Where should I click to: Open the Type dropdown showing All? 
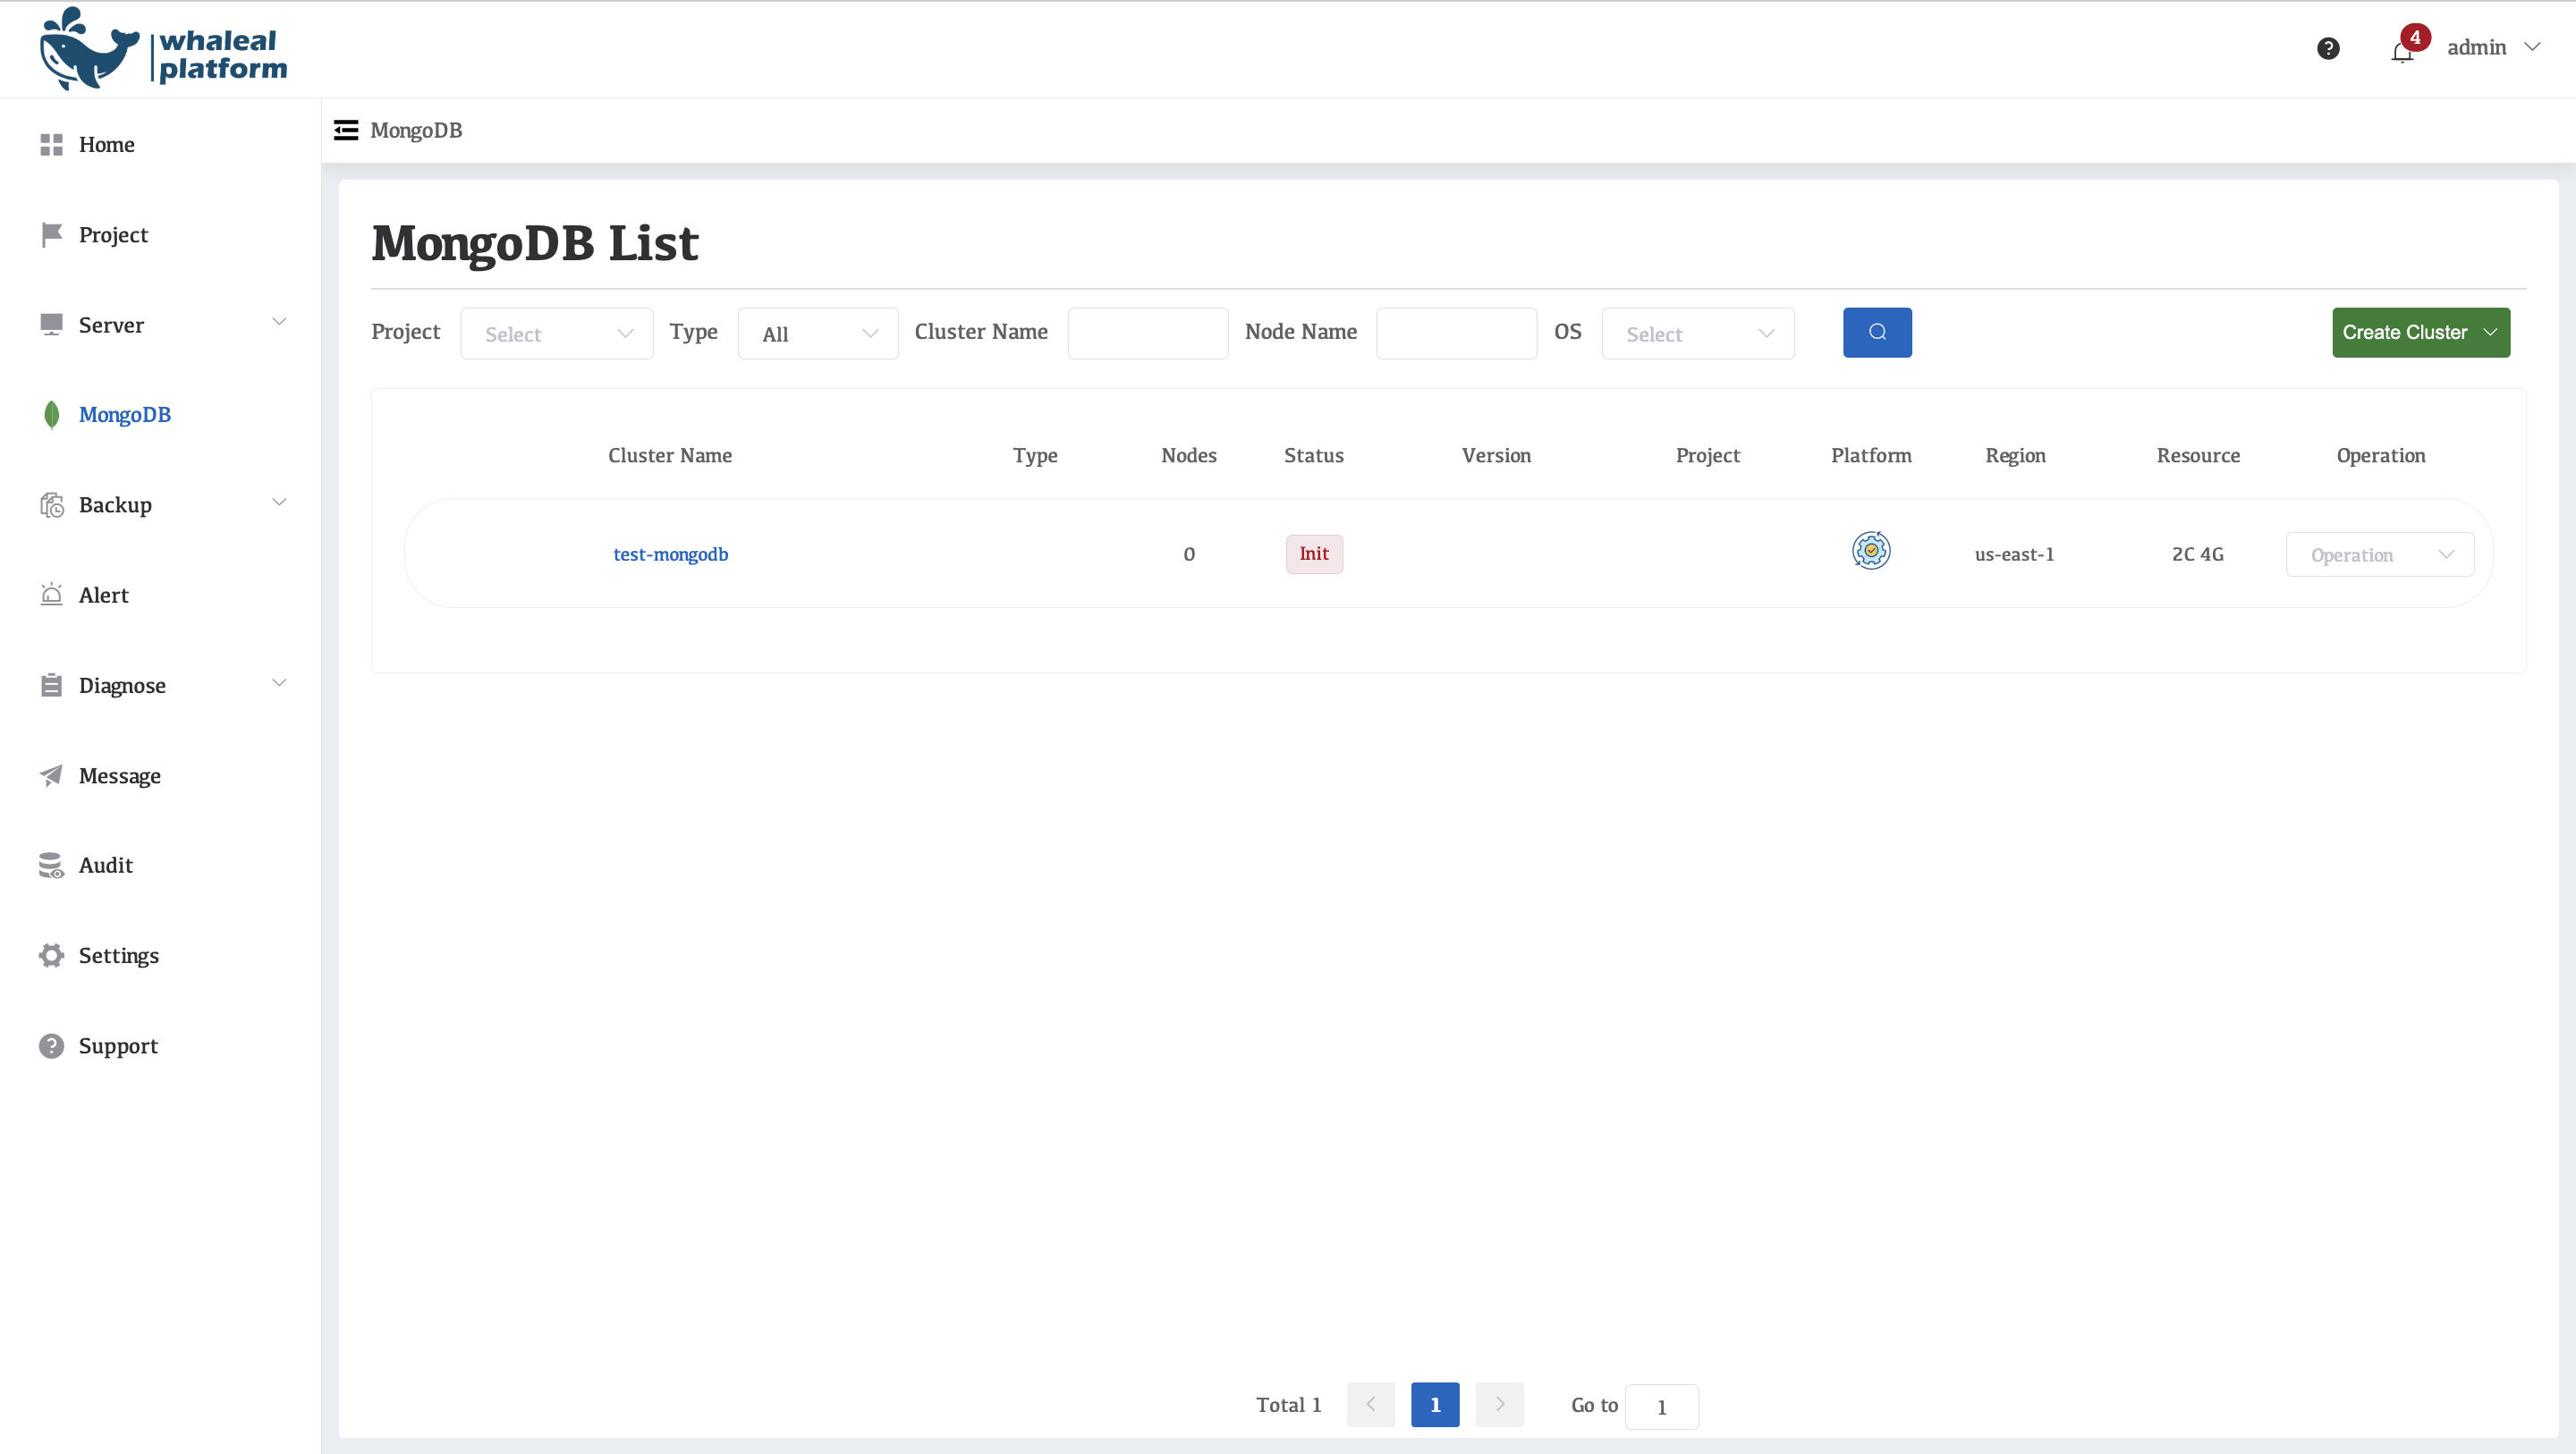817,333
